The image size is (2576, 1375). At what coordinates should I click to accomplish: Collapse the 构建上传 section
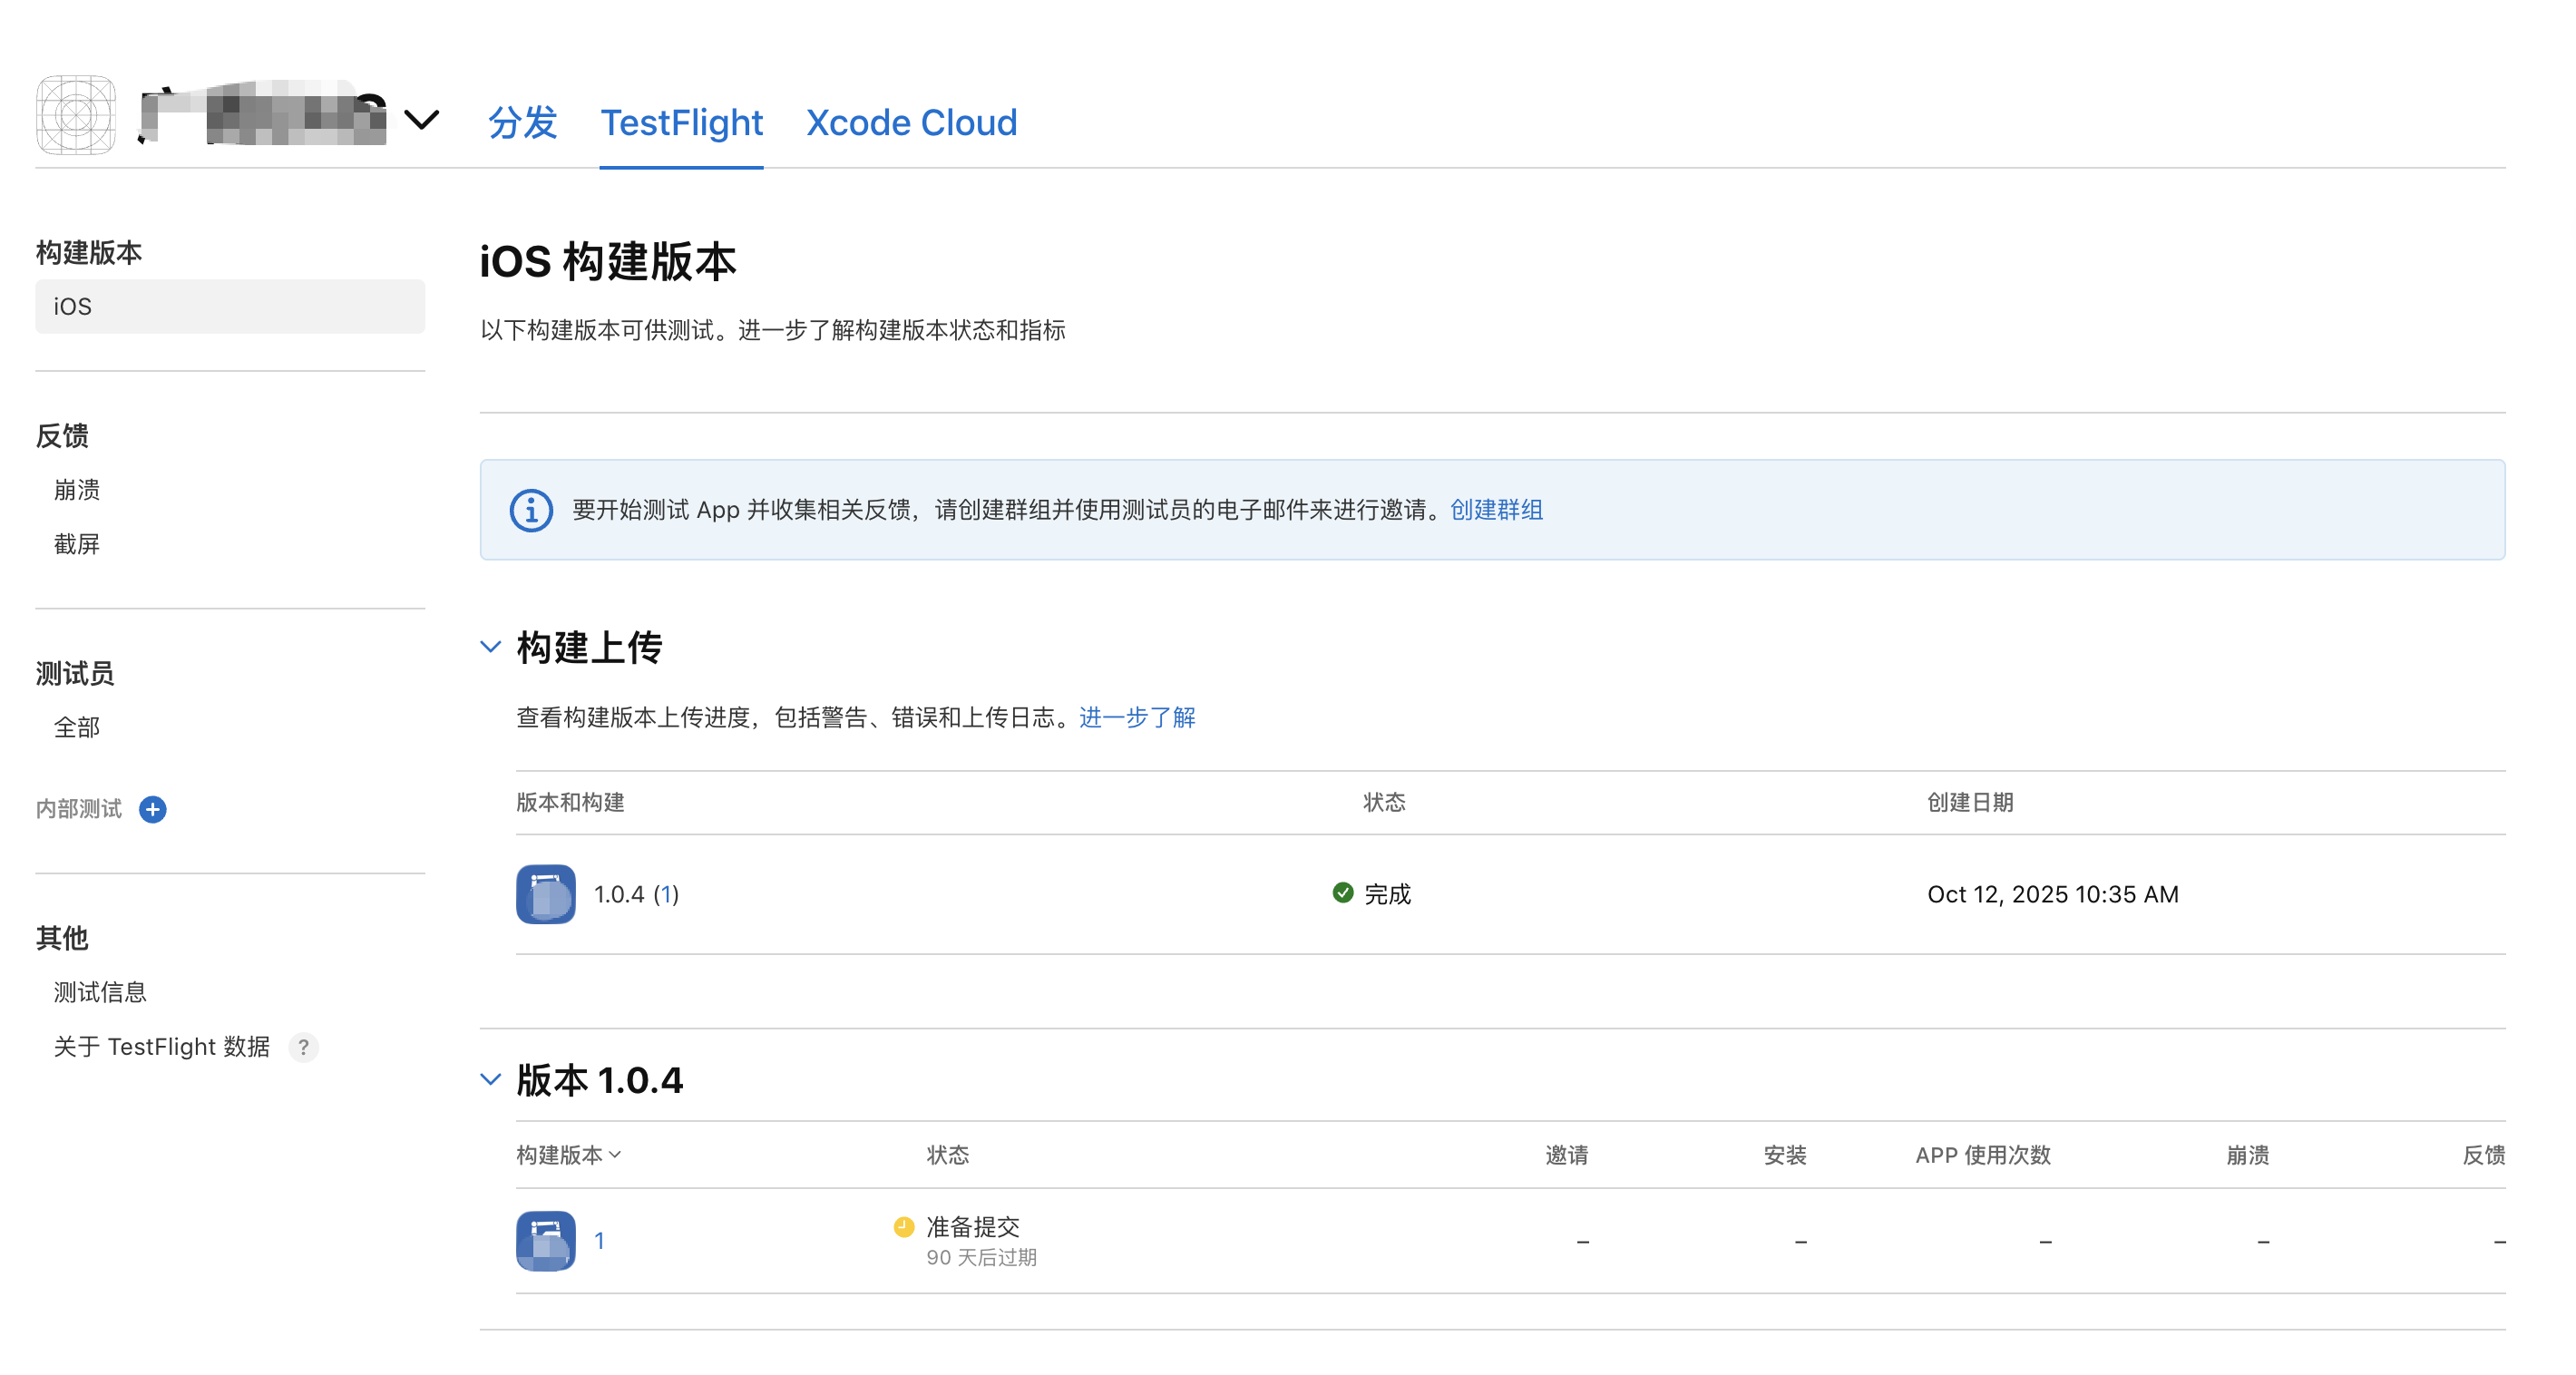[x=491, y=647]
